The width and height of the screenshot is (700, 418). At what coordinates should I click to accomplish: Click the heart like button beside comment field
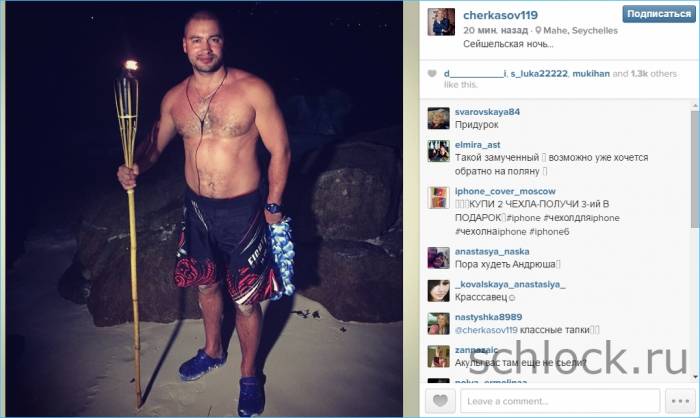440,401
